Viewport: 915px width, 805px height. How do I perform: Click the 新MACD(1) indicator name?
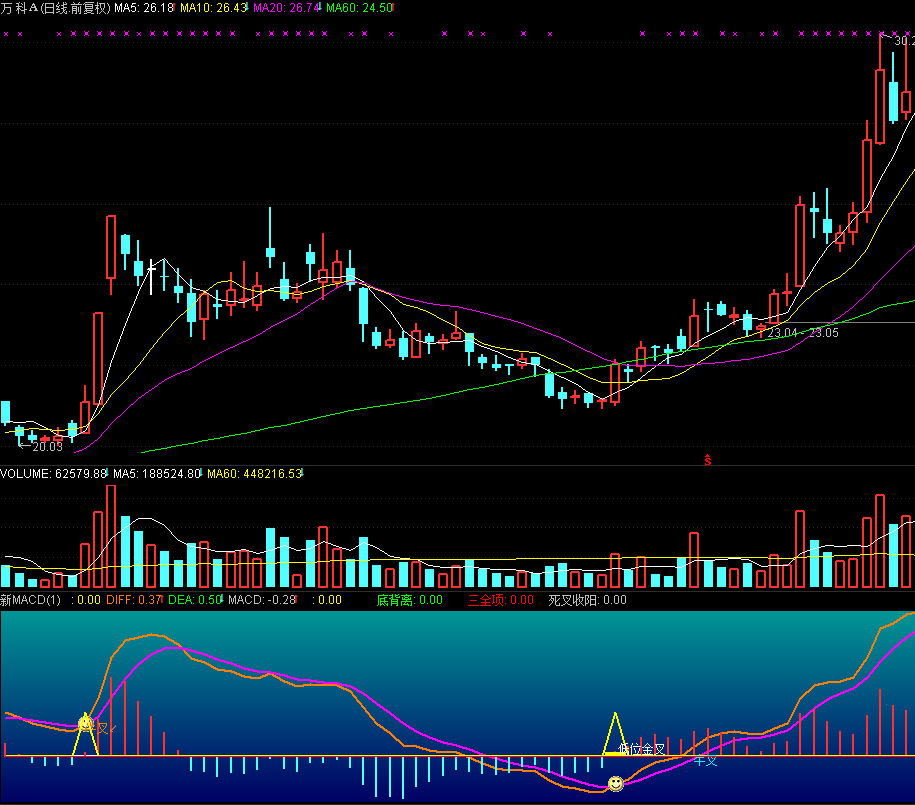point(30,600)
